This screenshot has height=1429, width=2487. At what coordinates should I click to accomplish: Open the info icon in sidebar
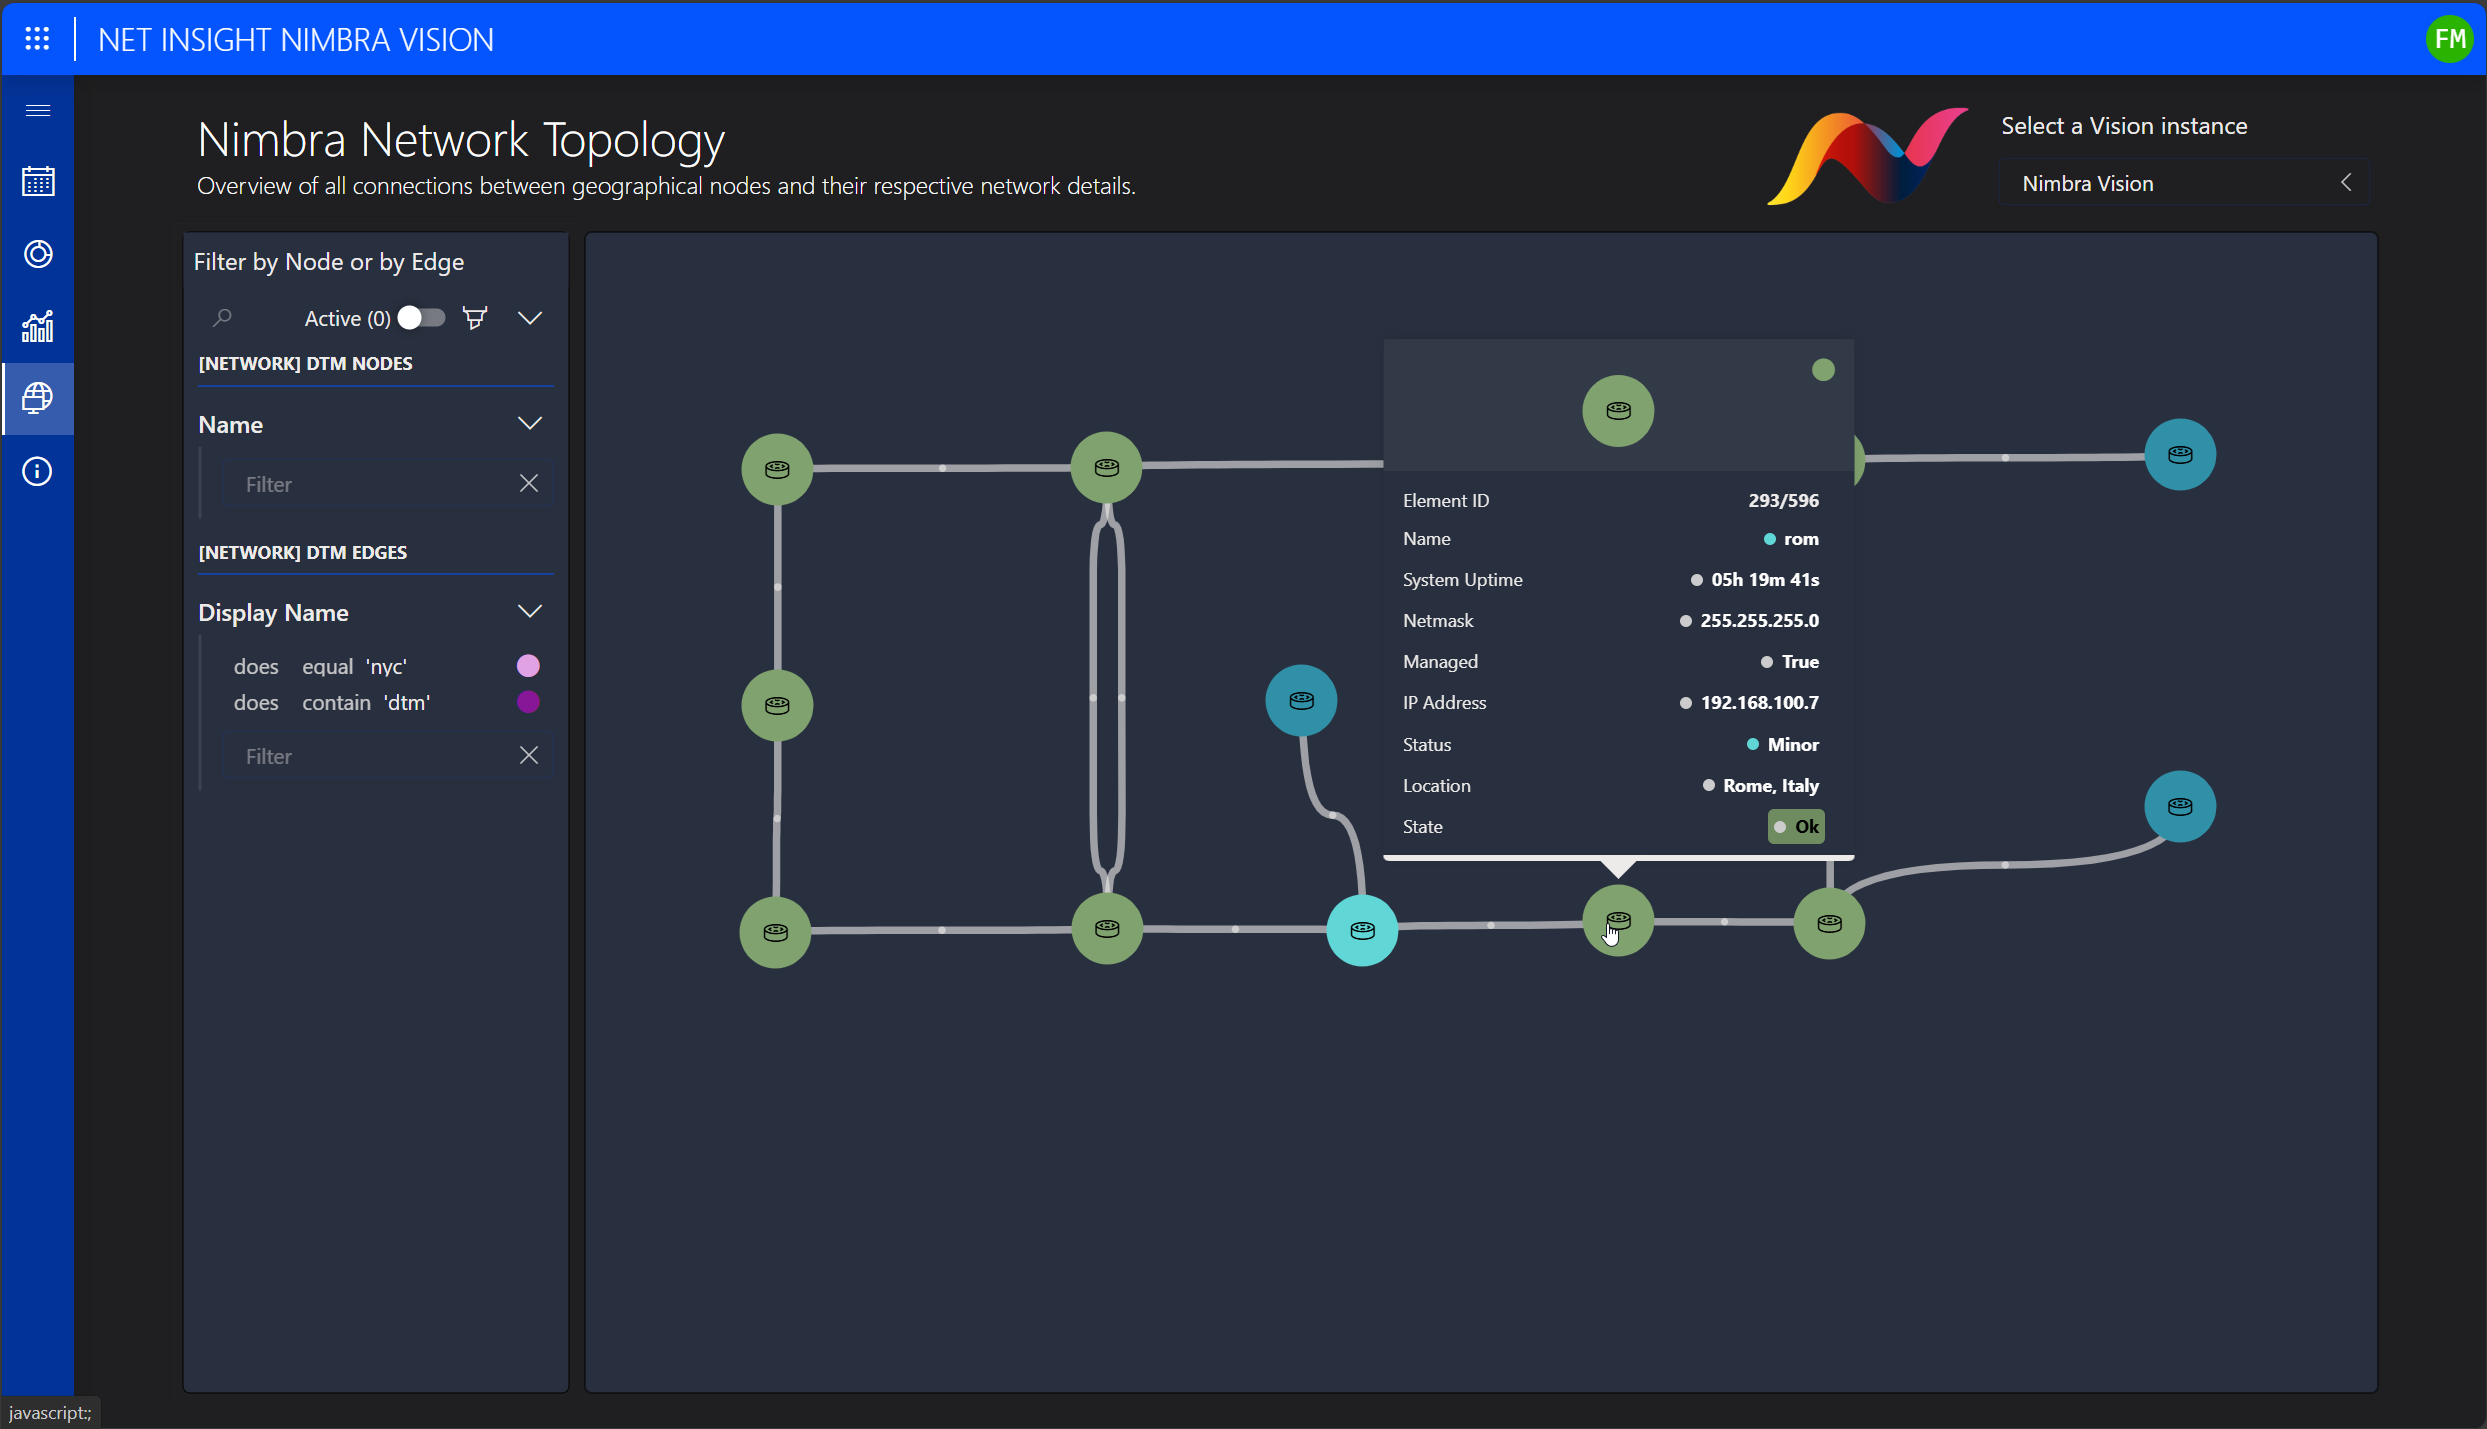[x=37, y=471]
